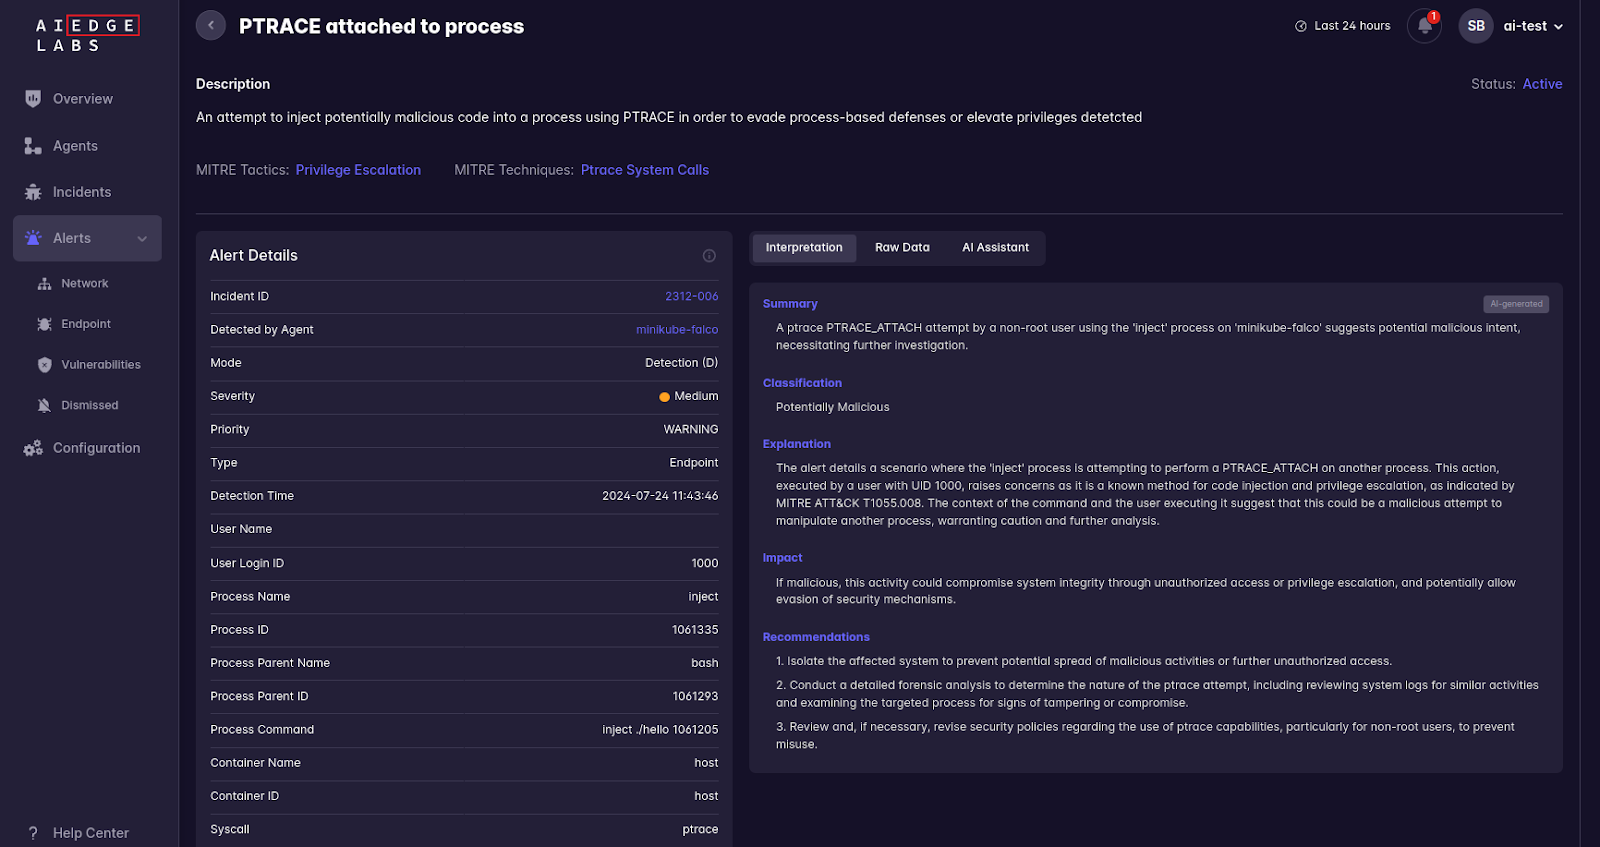
Task: Click the Recommendations heading
Action: [816, 637]
